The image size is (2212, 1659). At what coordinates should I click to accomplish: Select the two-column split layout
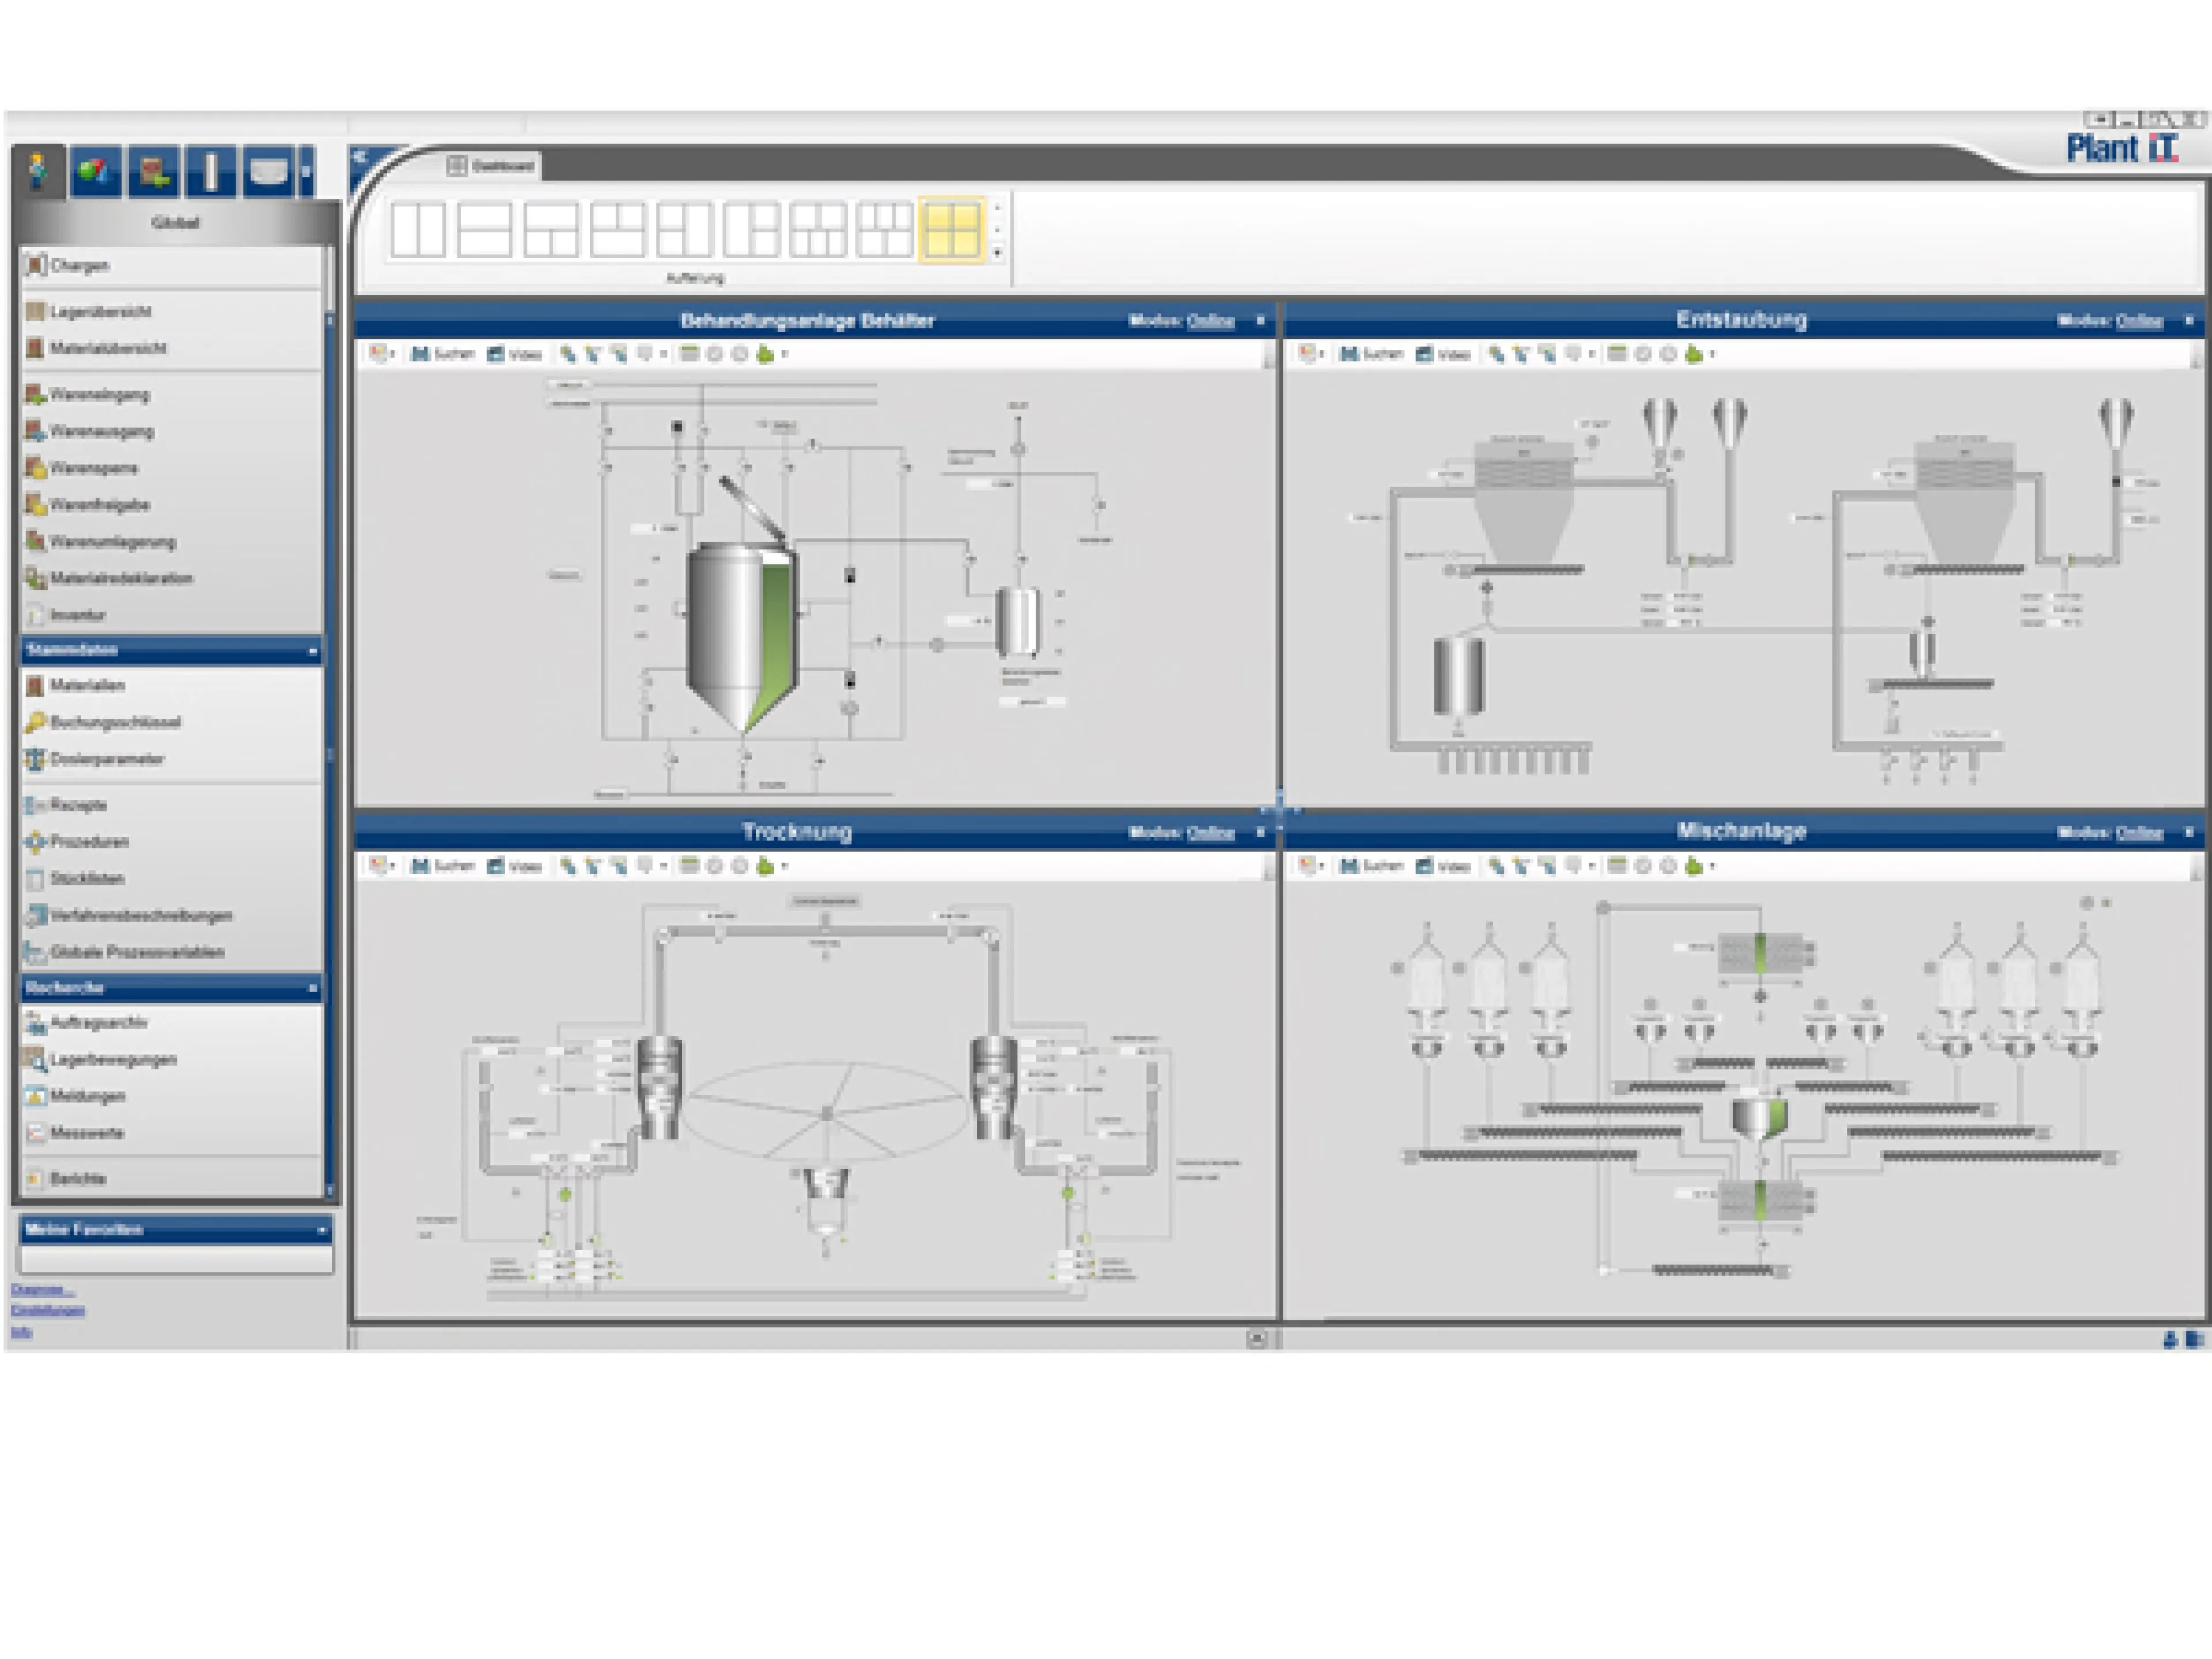tap(417, 229)
